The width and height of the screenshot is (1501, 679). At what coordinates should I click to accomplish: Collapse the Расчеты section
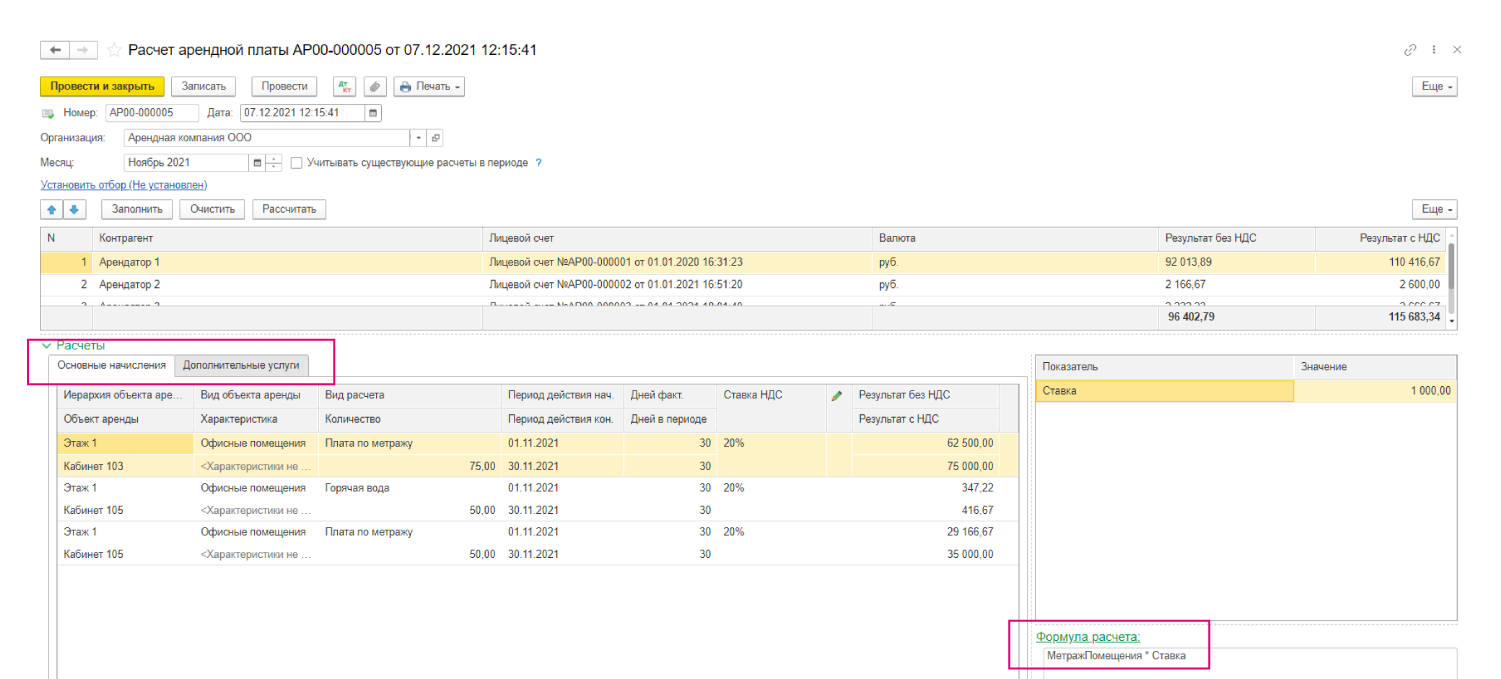(46, 345)
